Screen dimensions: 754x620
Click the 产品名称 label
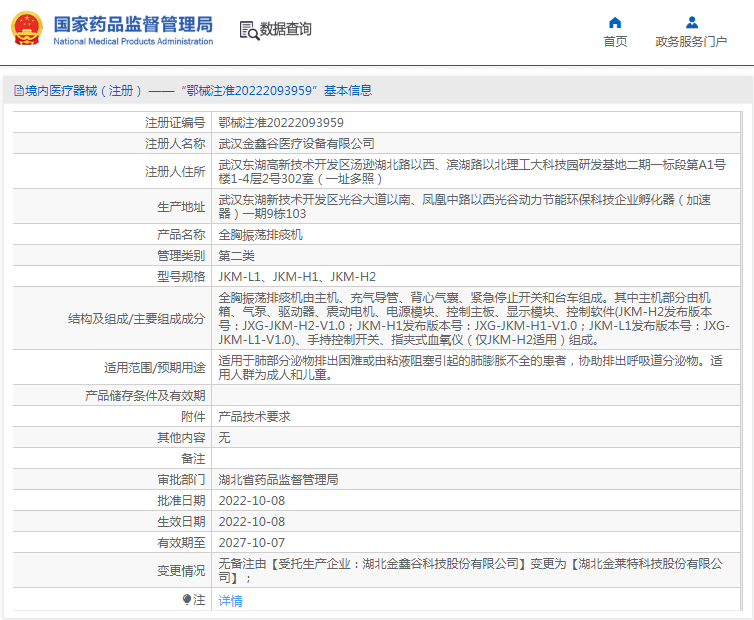coord(181,235)
